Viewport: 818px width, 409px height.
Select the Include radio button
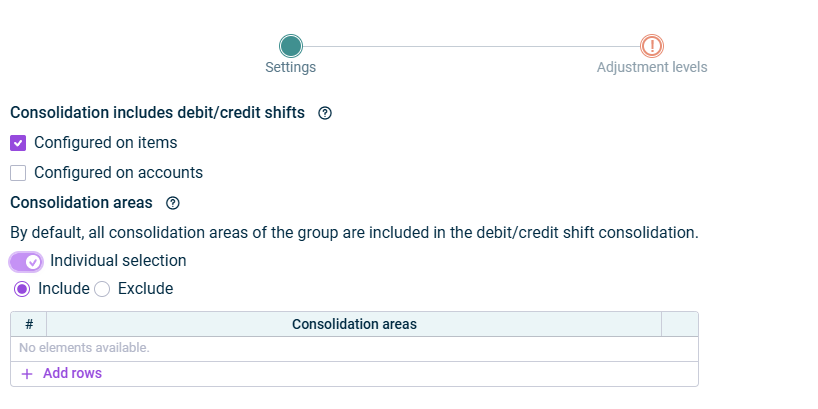(22, 289)
